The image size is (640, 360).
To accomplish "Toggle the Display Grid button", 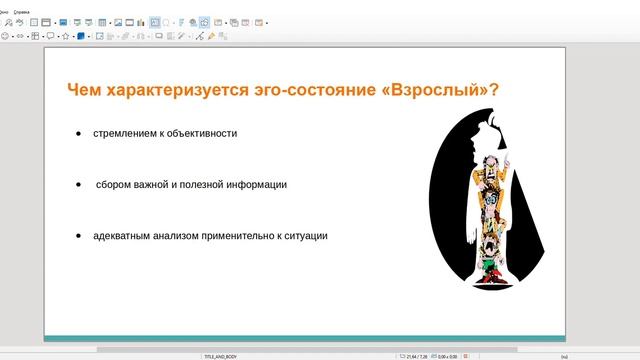I will (x=34, y=23).
